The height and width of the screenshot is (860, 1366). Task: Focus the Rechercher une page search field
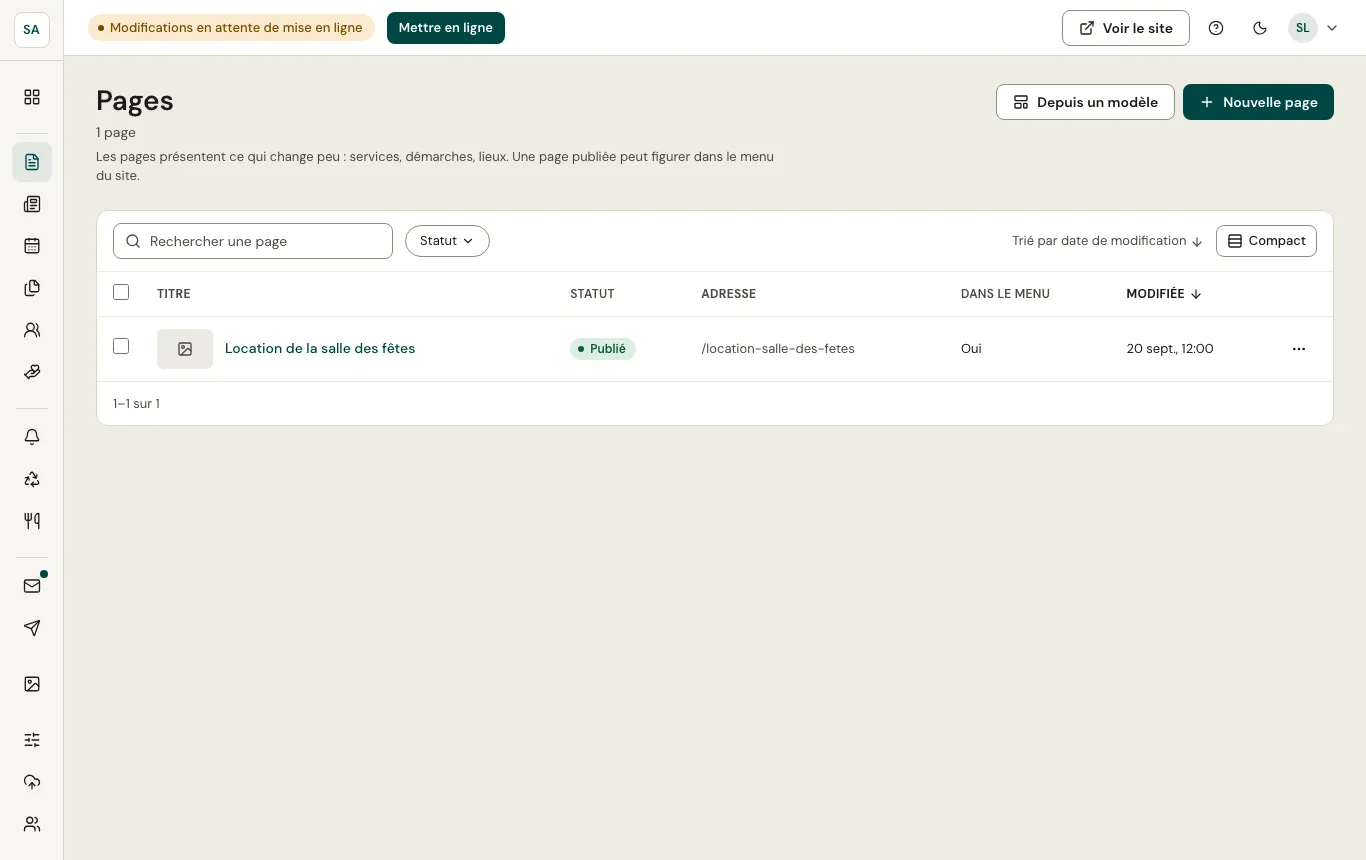253,241
